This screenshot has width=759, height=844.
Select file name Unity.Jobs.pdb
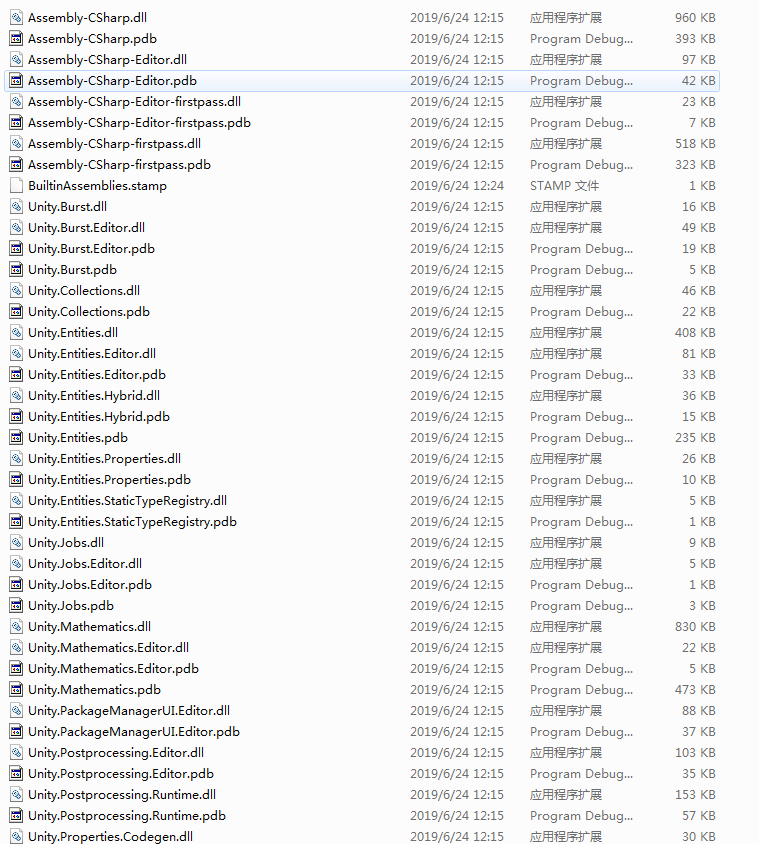tap(71, 606)
